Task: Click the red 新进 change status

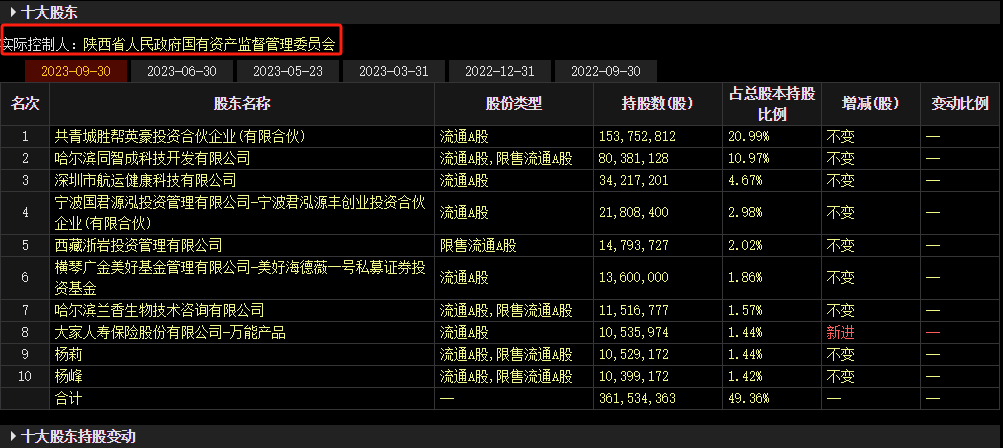Action: tap(841, 332)
